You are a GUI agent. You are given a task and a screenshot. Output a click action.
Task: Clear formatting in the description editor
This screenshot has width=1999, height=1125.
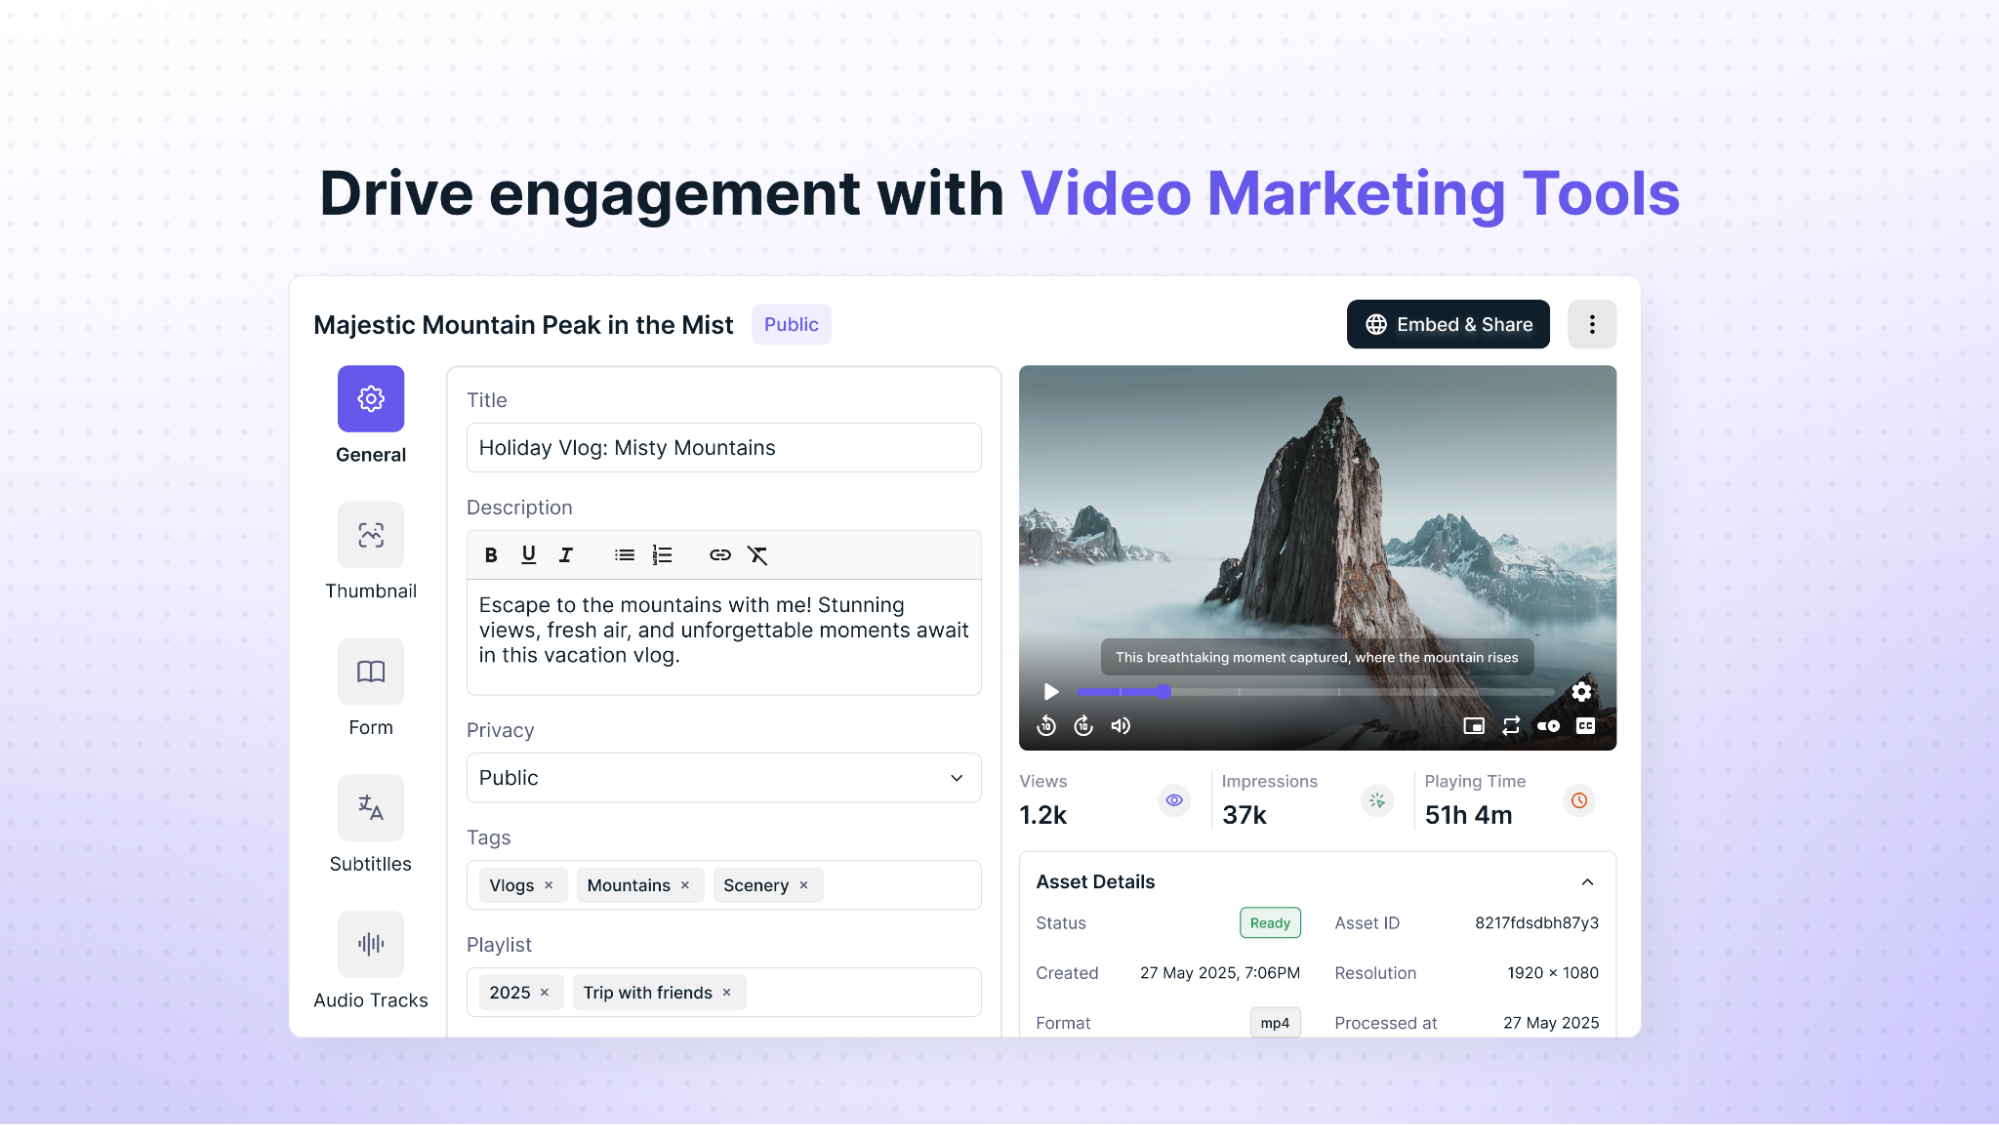coord(758,555)
